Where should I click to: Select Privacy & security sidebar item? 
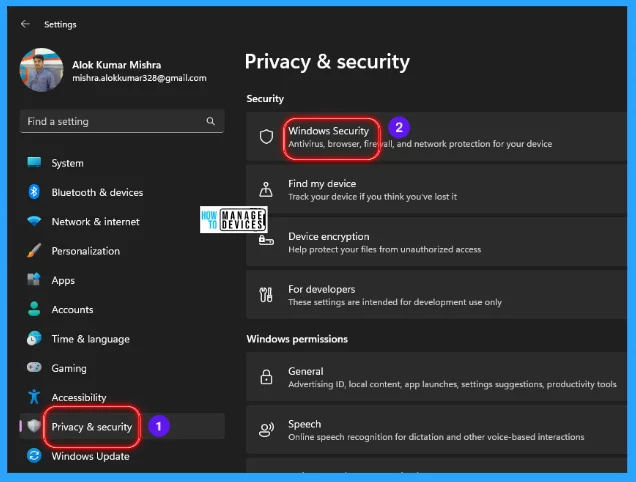(91, 427)
